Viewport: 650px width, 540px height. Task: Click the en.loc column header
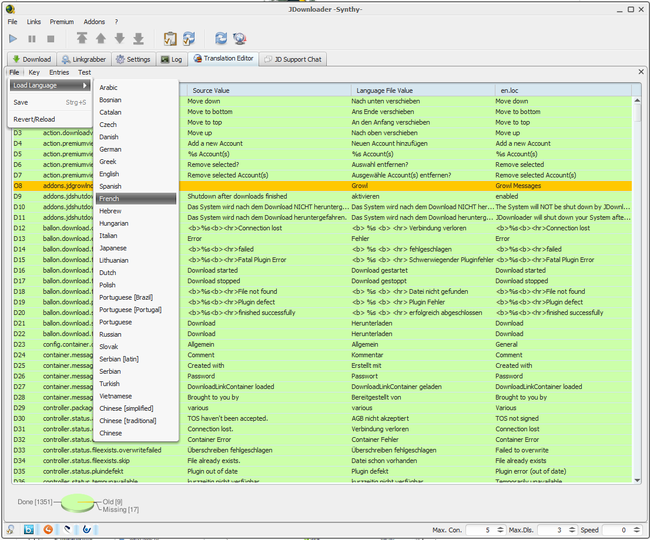(x=563, y=90)
